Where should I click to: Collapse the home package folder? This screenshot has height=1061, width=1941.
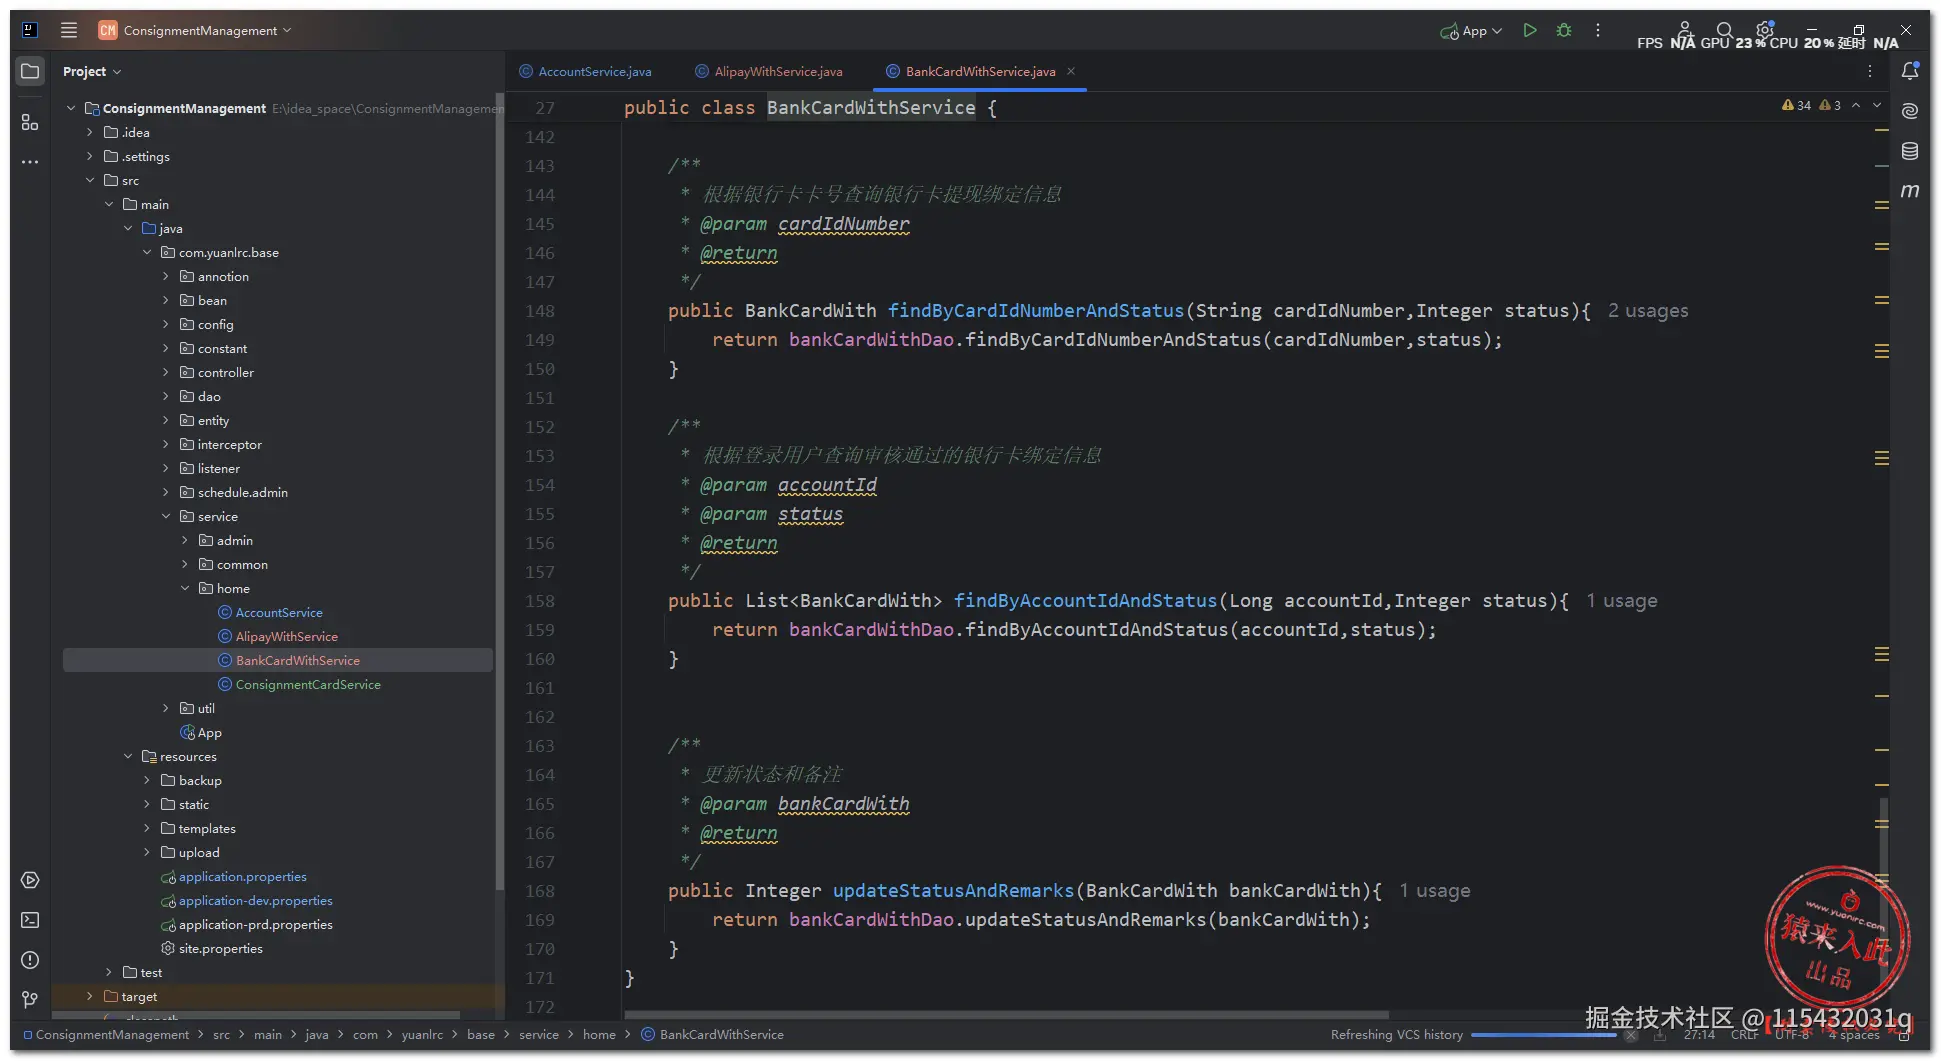point(185,589)
